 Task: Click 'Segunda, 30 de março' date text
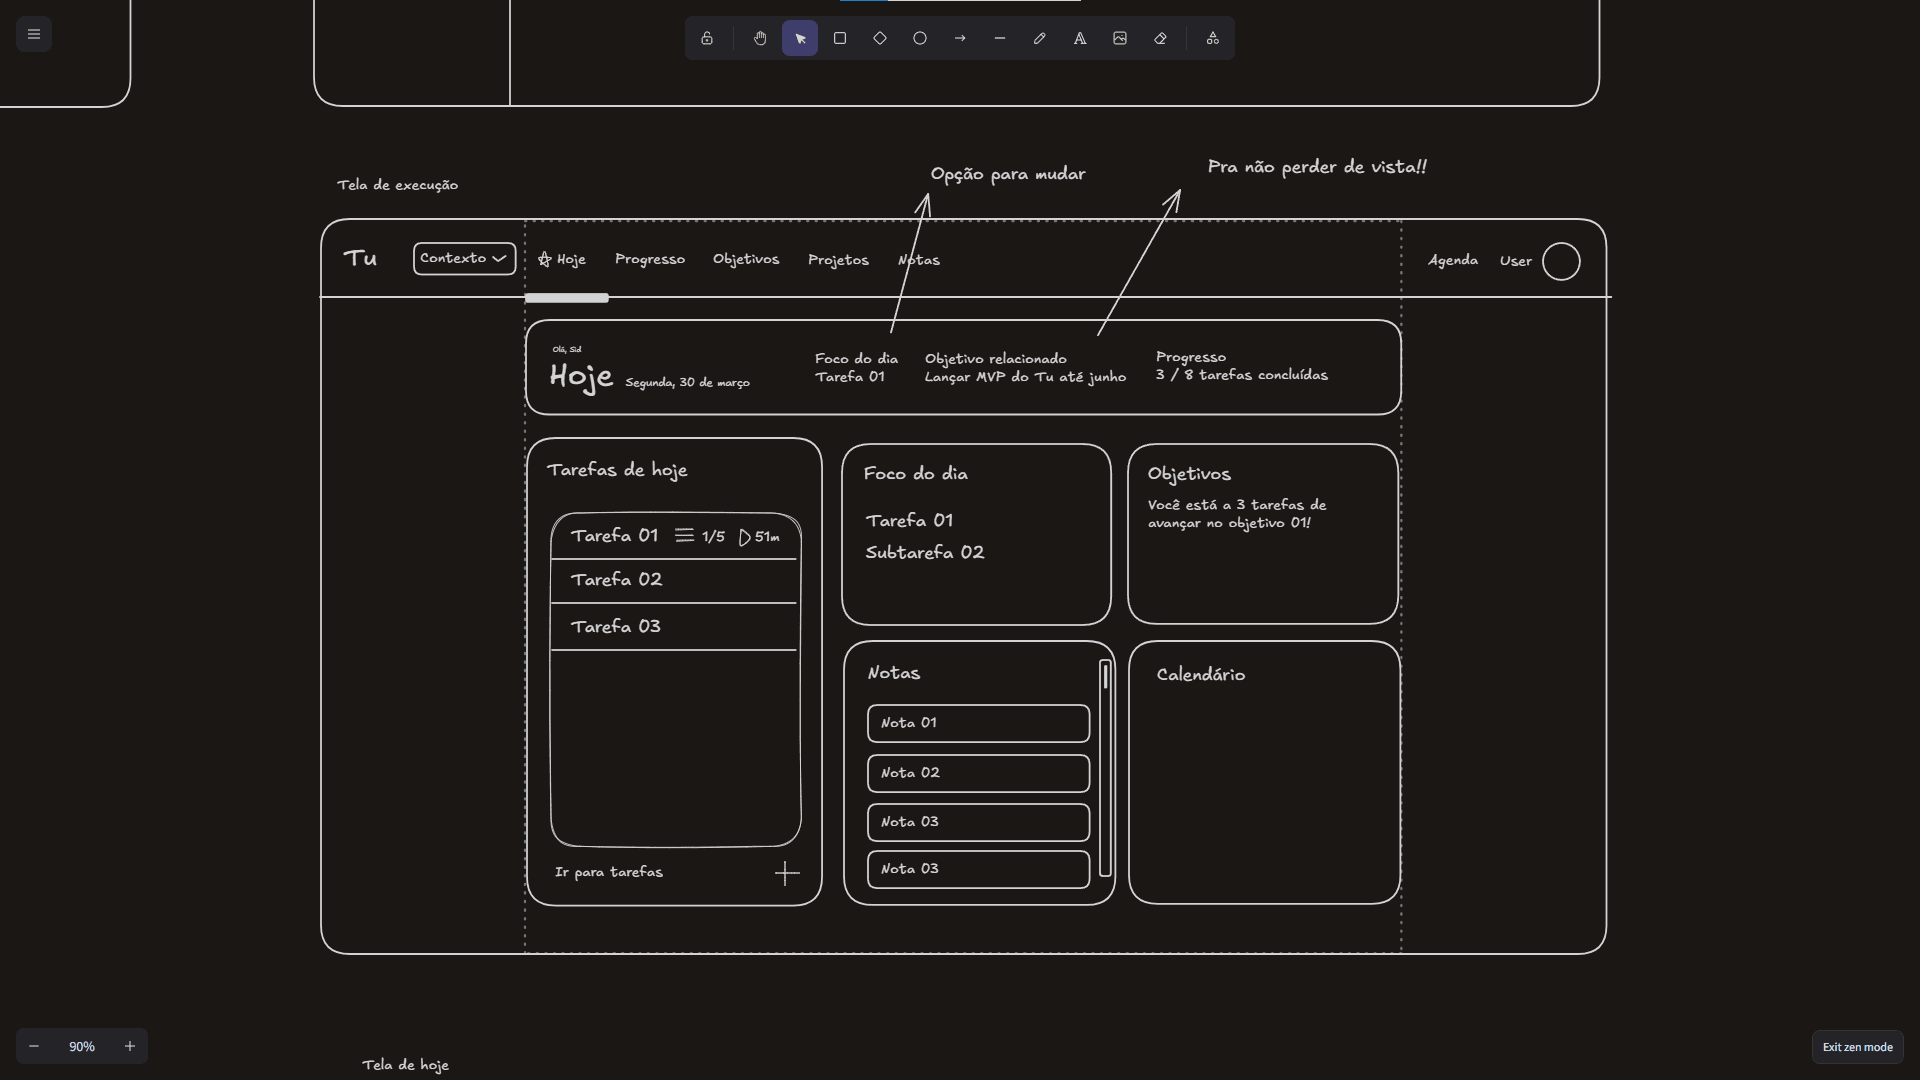[687, 383]
